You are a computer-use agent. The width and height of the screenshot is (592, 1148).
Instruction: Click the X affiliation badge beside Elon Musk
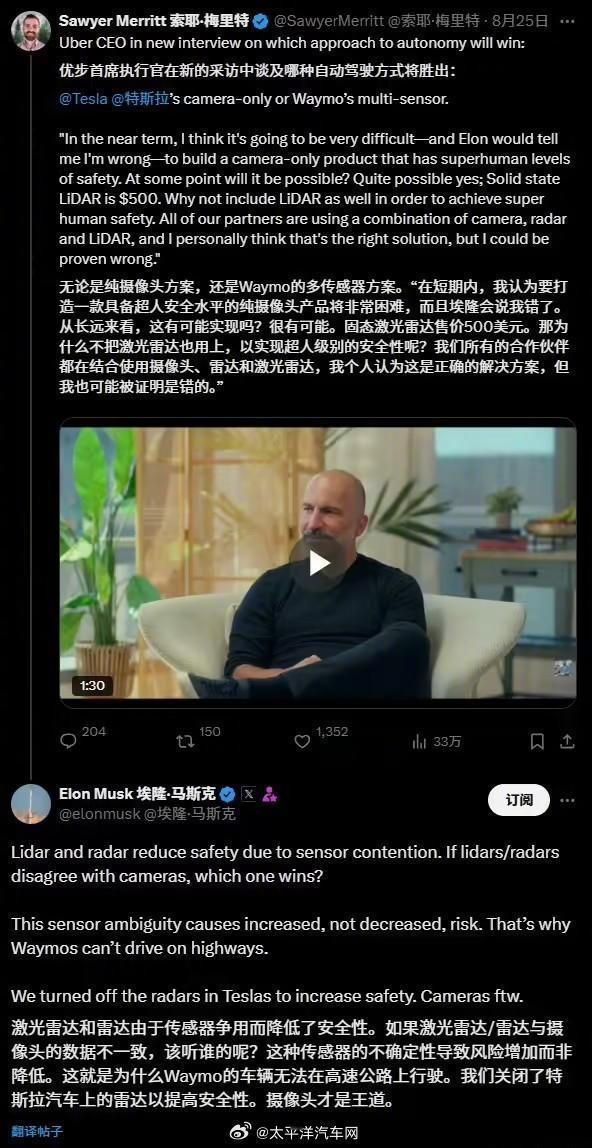[x=249, y=794]
